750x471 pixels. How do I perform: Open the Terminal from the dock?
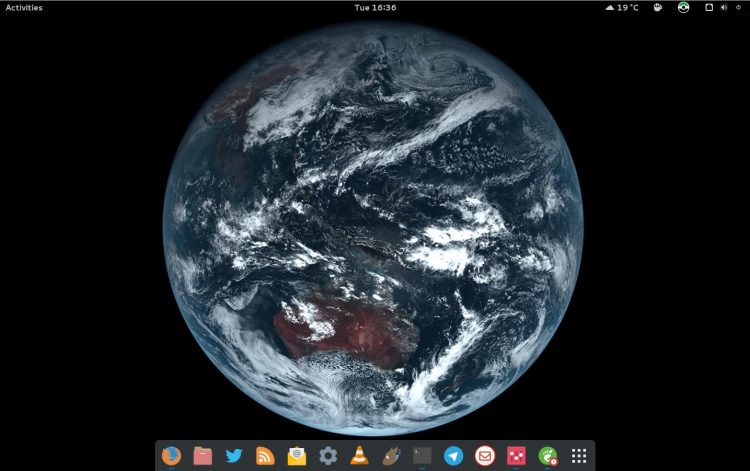(422, 456)
